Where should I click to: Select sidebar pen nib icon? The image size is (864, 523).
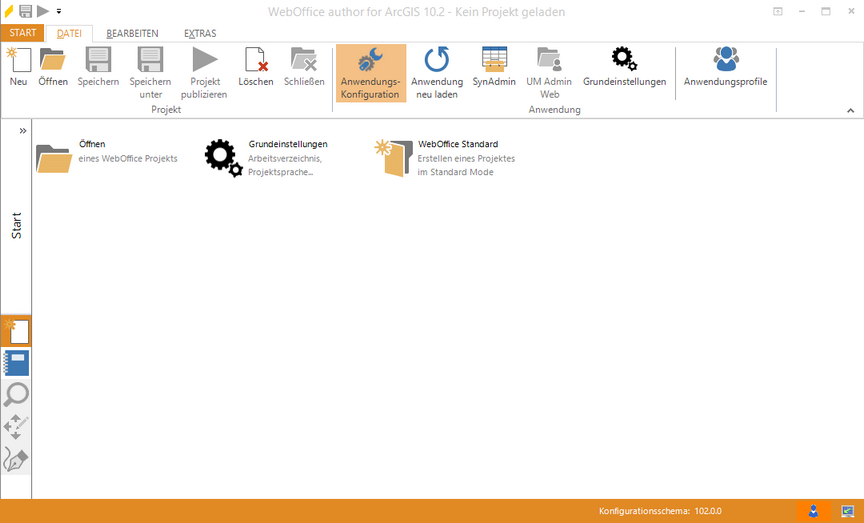click(x=16, y=459)
